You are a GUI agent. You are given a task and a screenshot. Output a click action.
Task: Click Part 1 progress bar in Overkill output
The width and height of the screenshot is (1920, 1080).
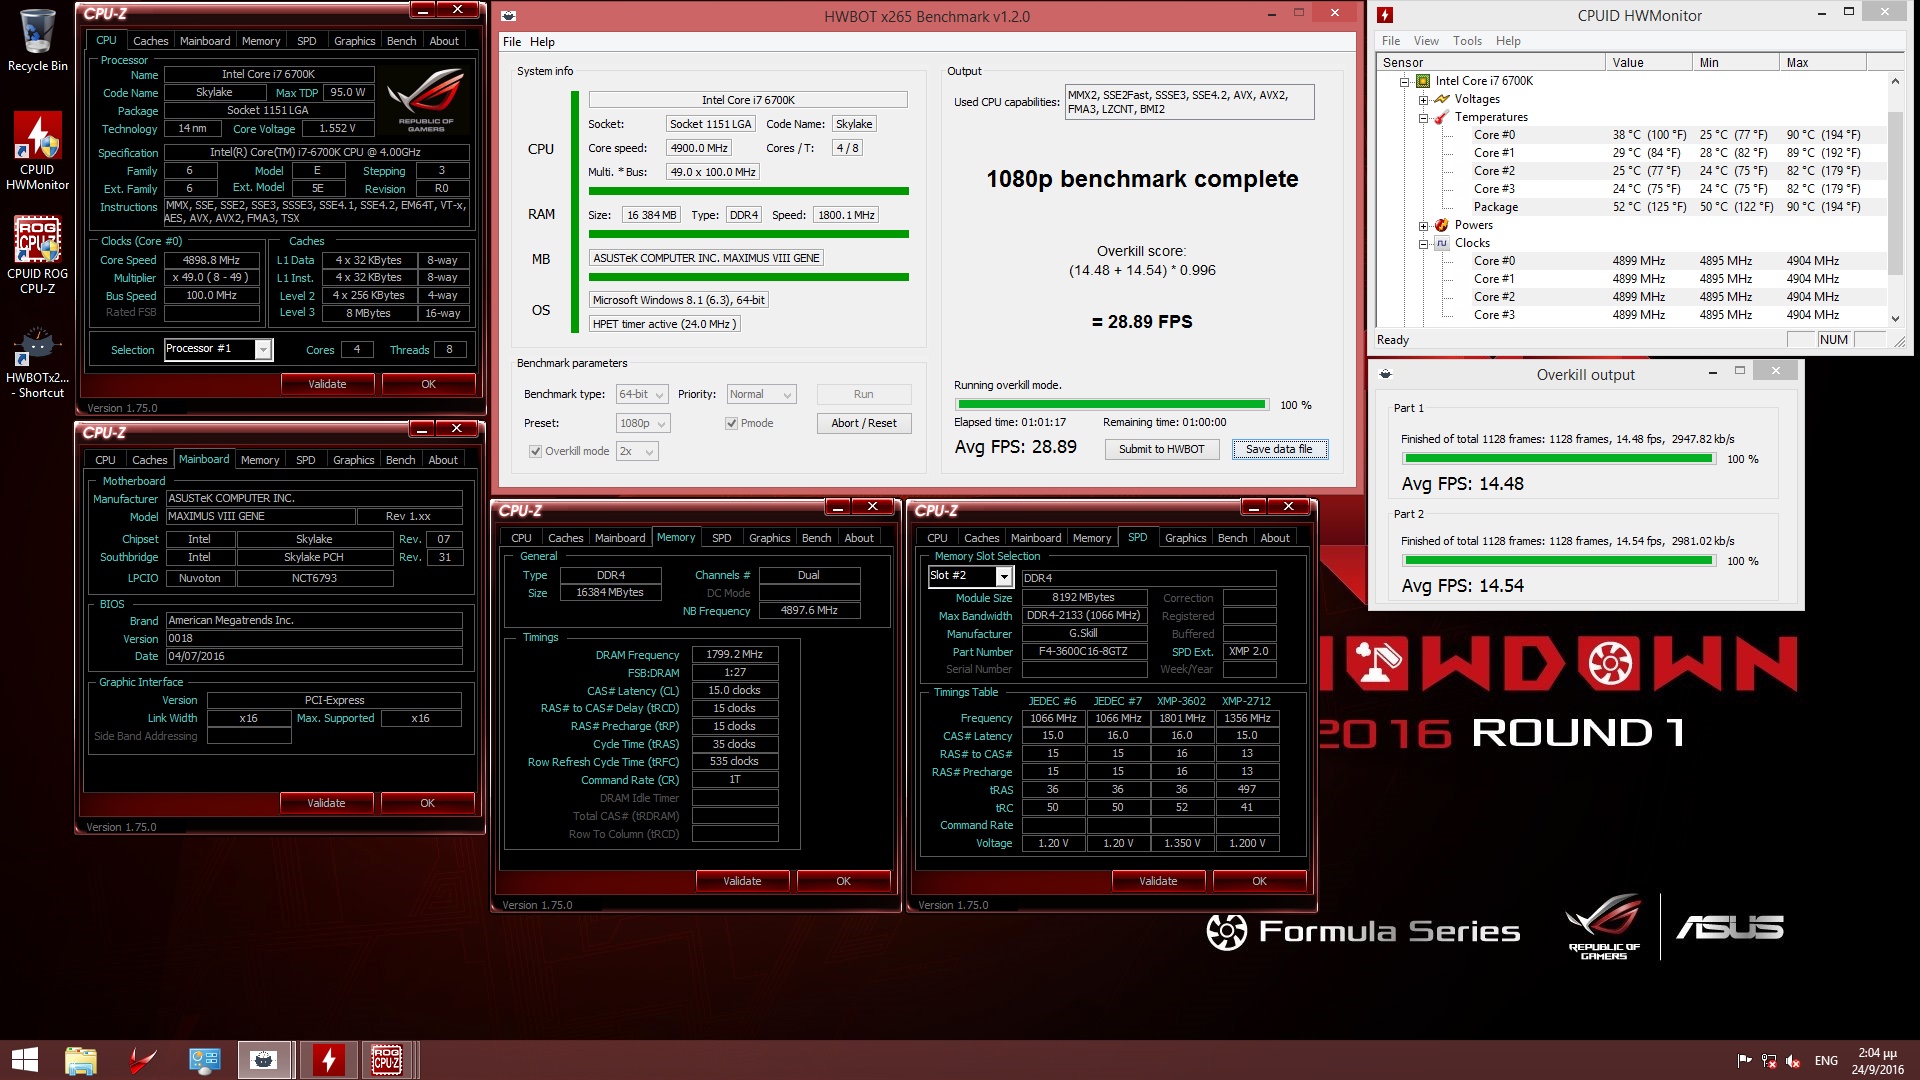pyautogui.click(x=1559, y=459)
